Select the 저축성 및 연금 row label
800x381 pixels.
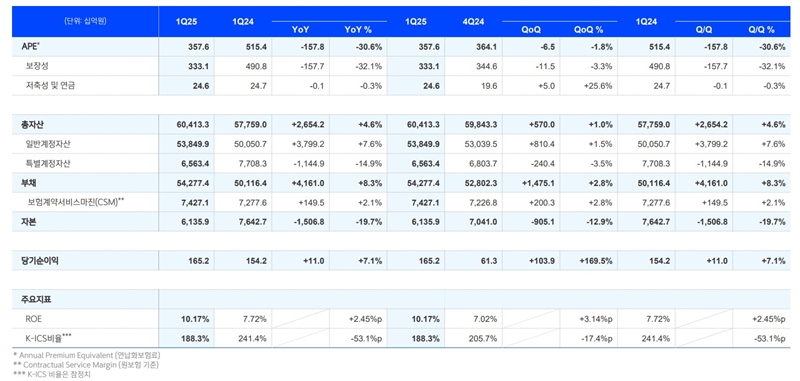pos(51,85)
